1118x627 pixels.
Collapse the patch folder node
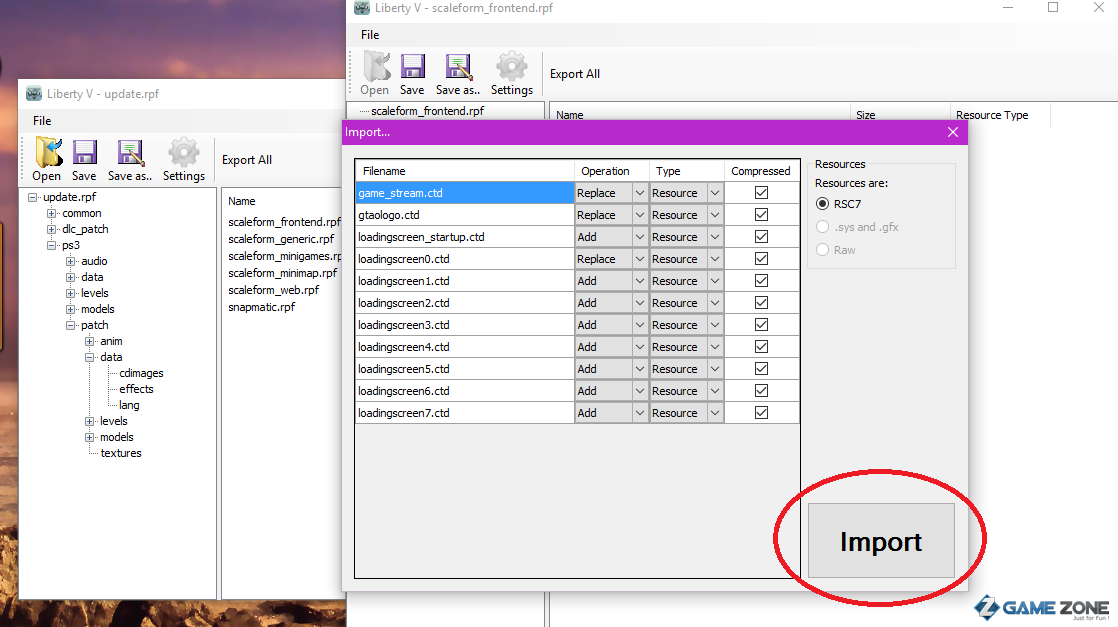(71, 325)
